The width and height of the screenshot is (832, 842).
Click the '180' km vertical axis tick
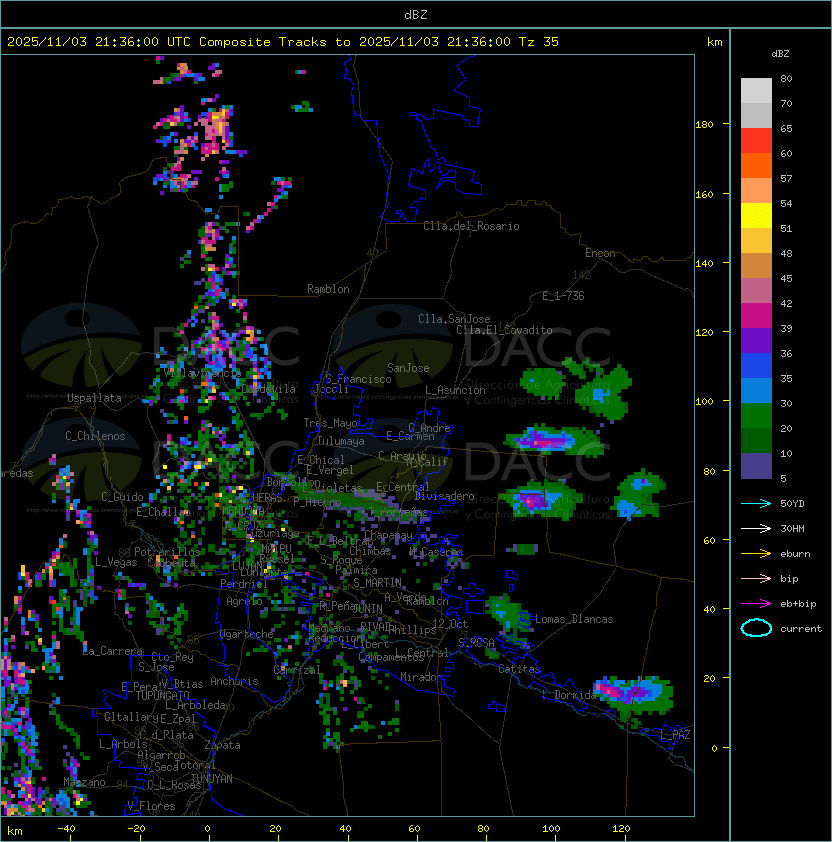click(704, 125)
